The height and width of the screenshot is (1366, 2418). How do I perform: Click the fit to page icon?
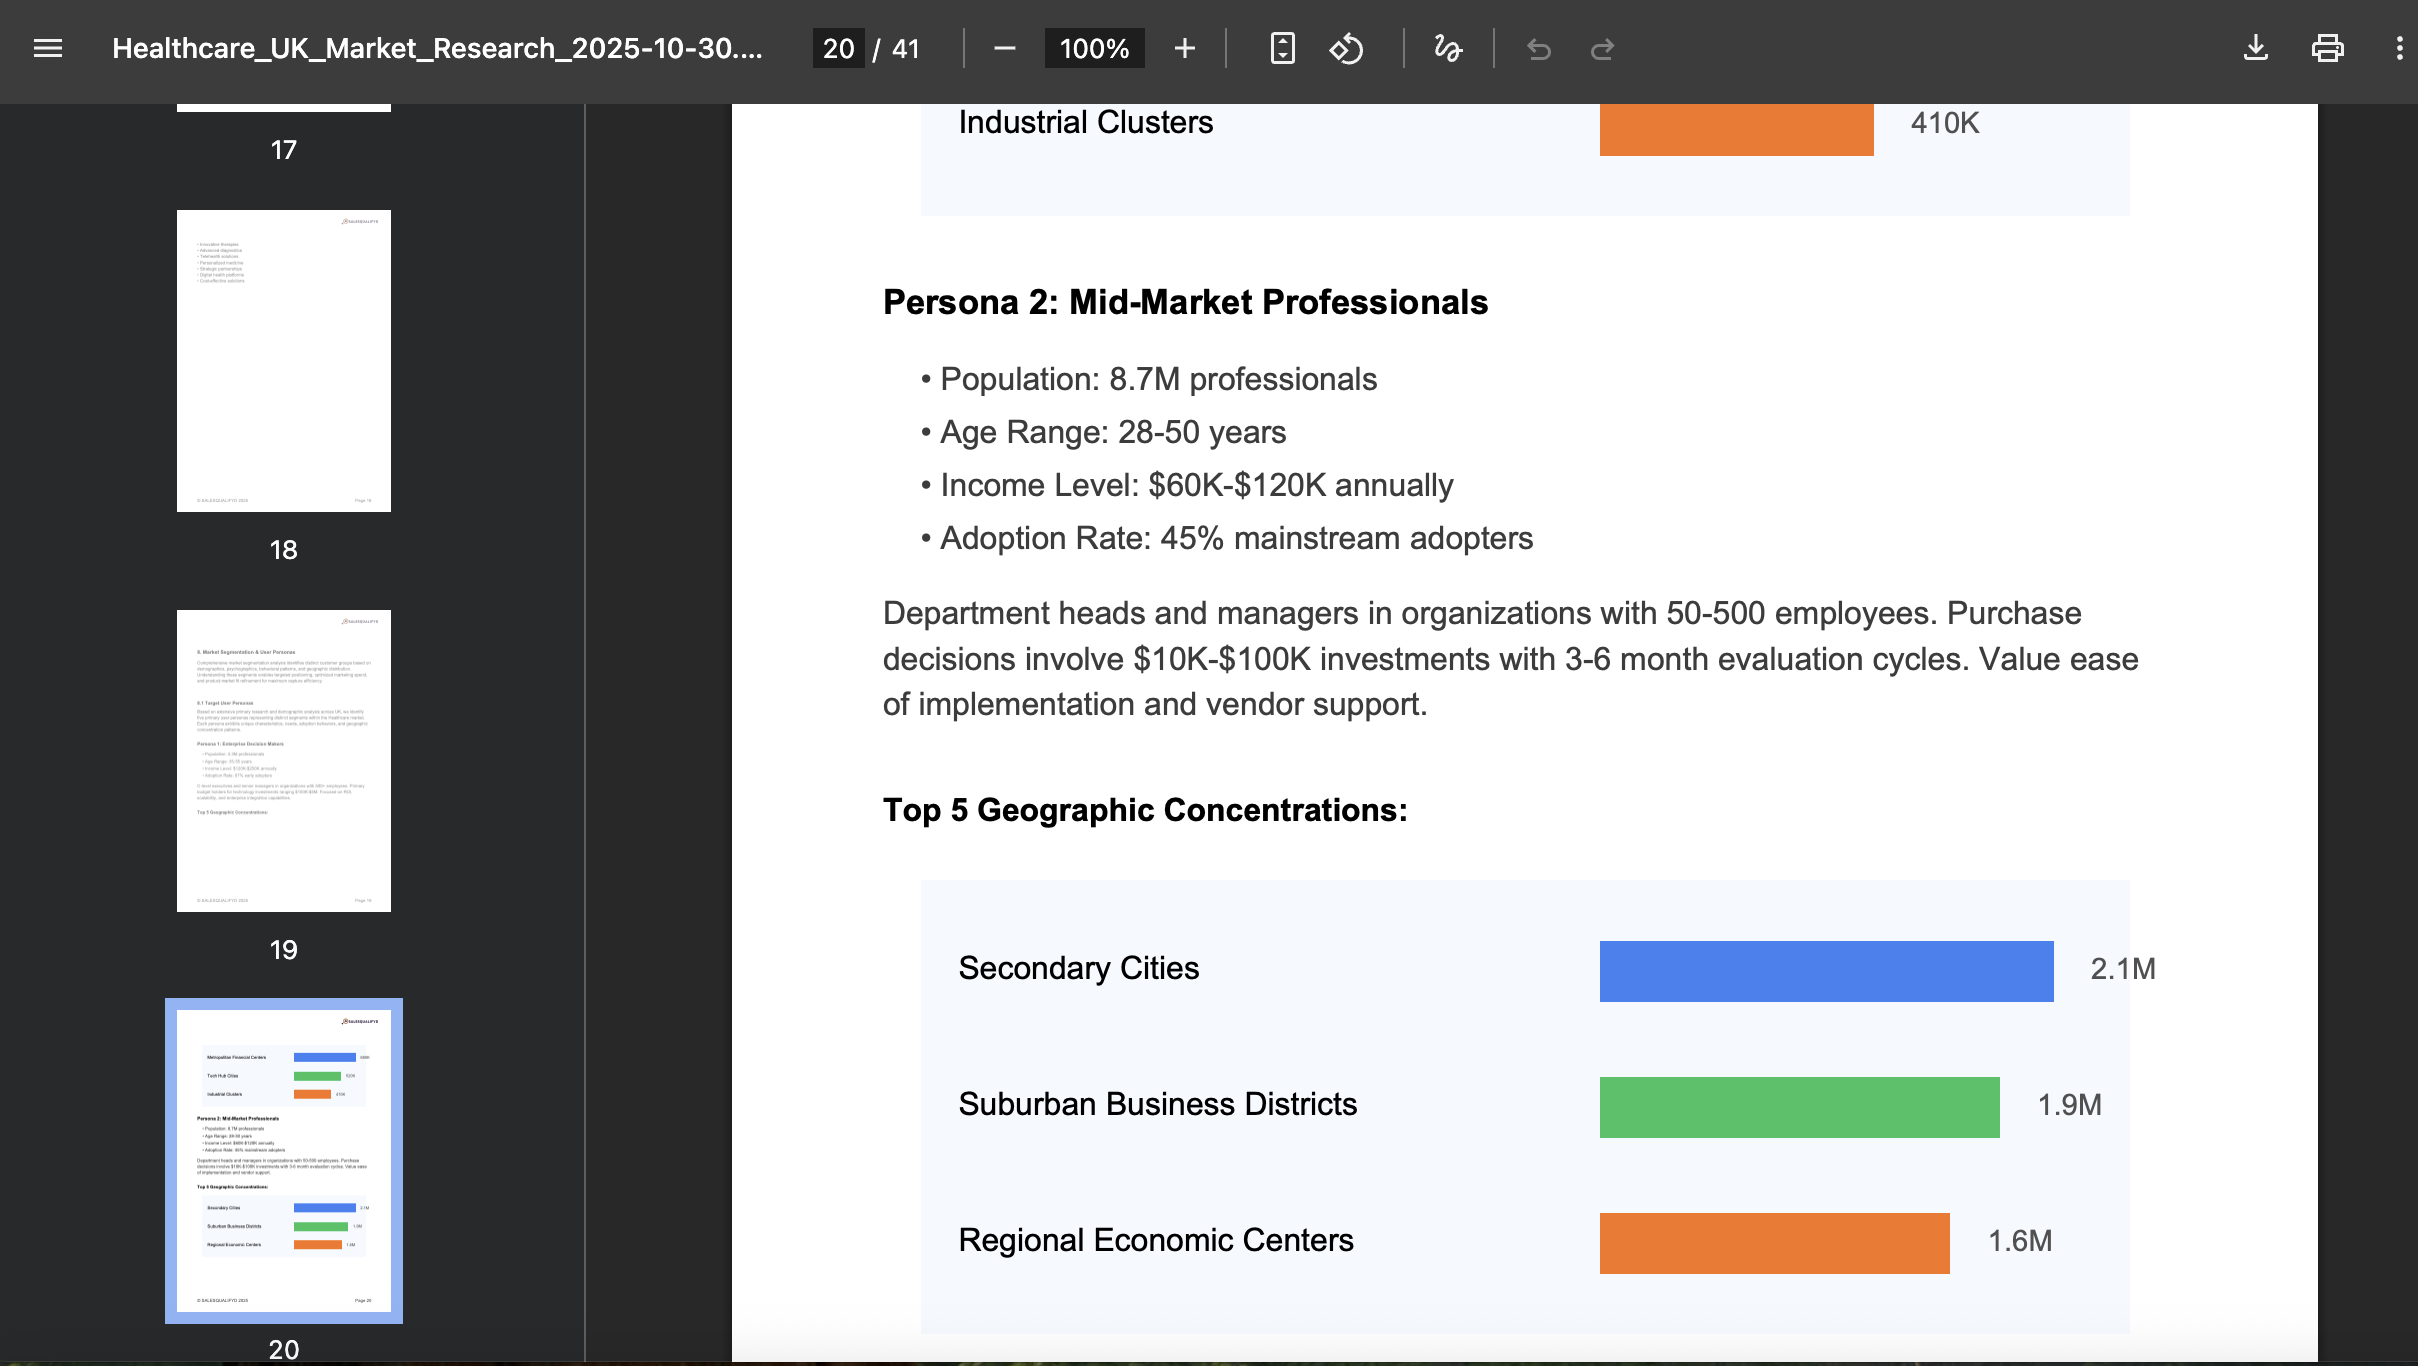pos(1282,48)
